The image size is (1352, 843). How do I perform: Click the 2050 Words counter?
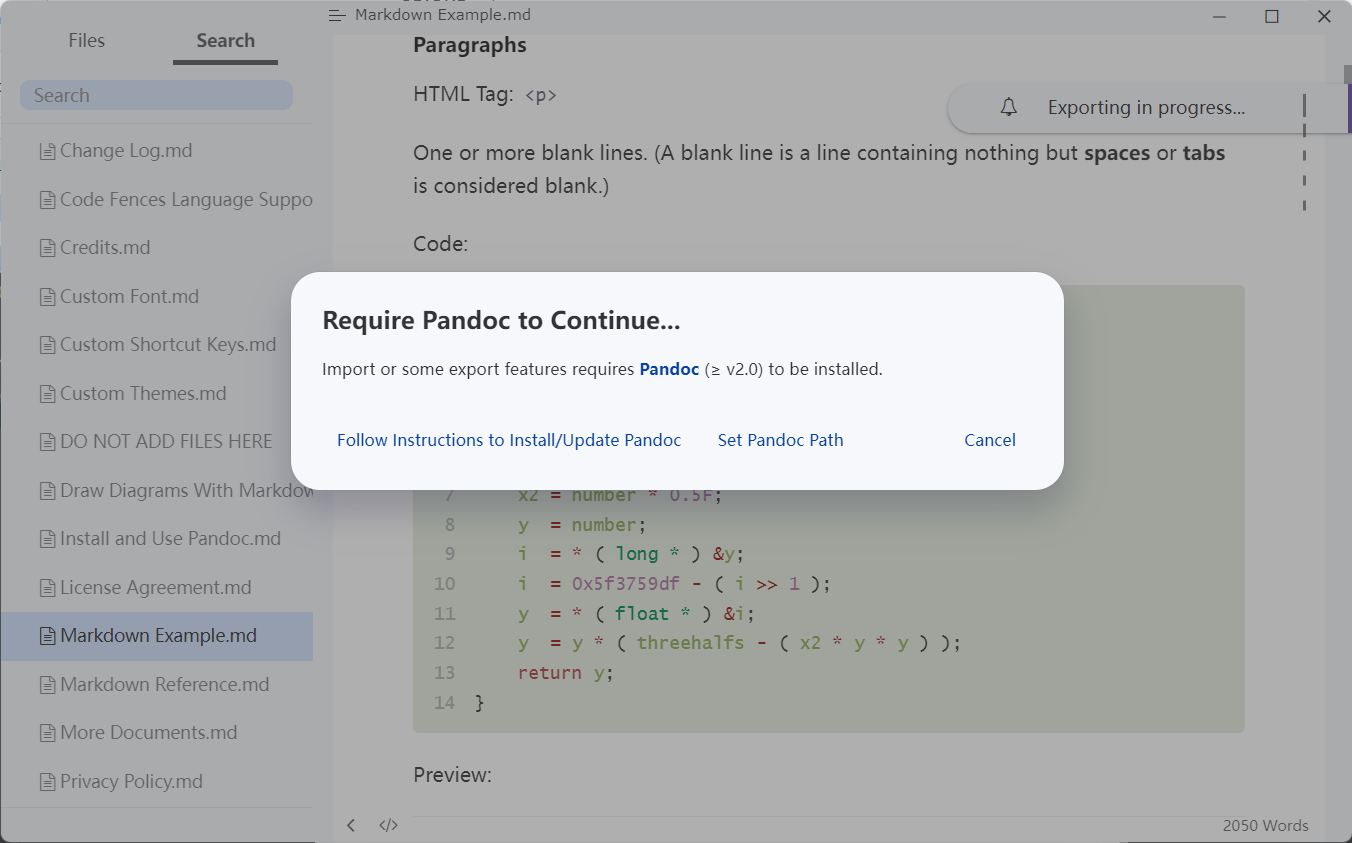1265,826
